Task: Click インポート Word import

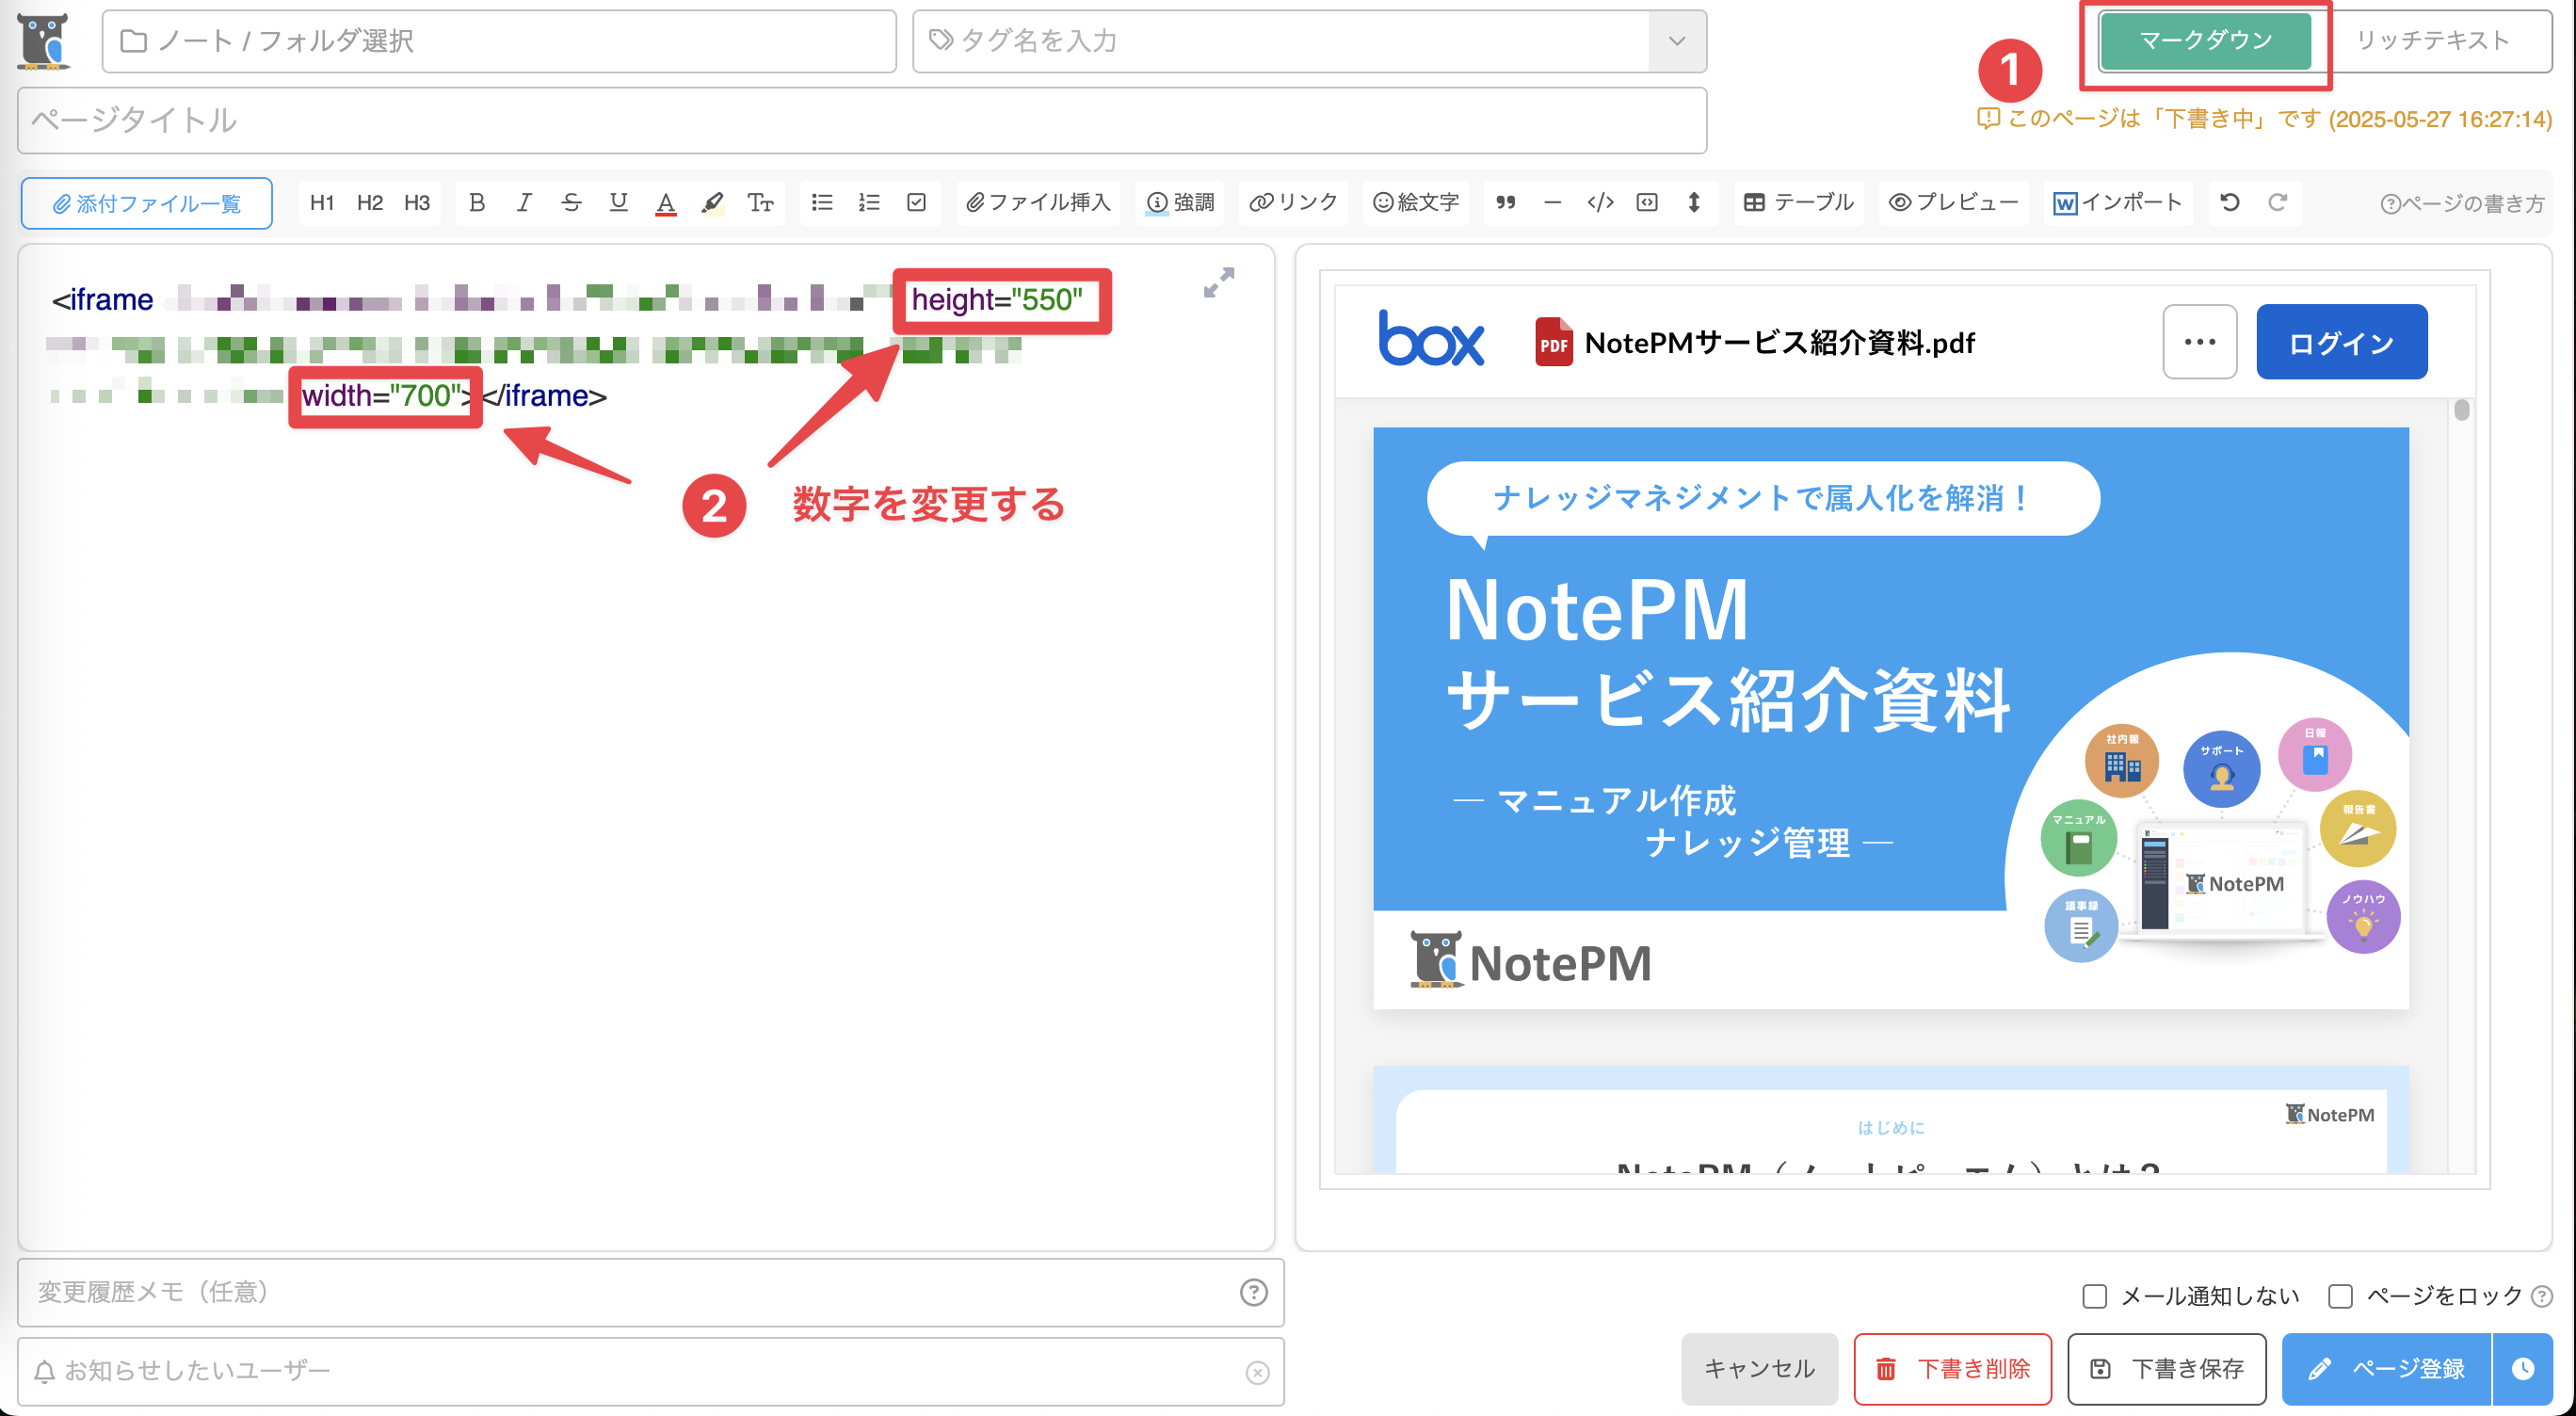Action: click(x=2118, y=203)
